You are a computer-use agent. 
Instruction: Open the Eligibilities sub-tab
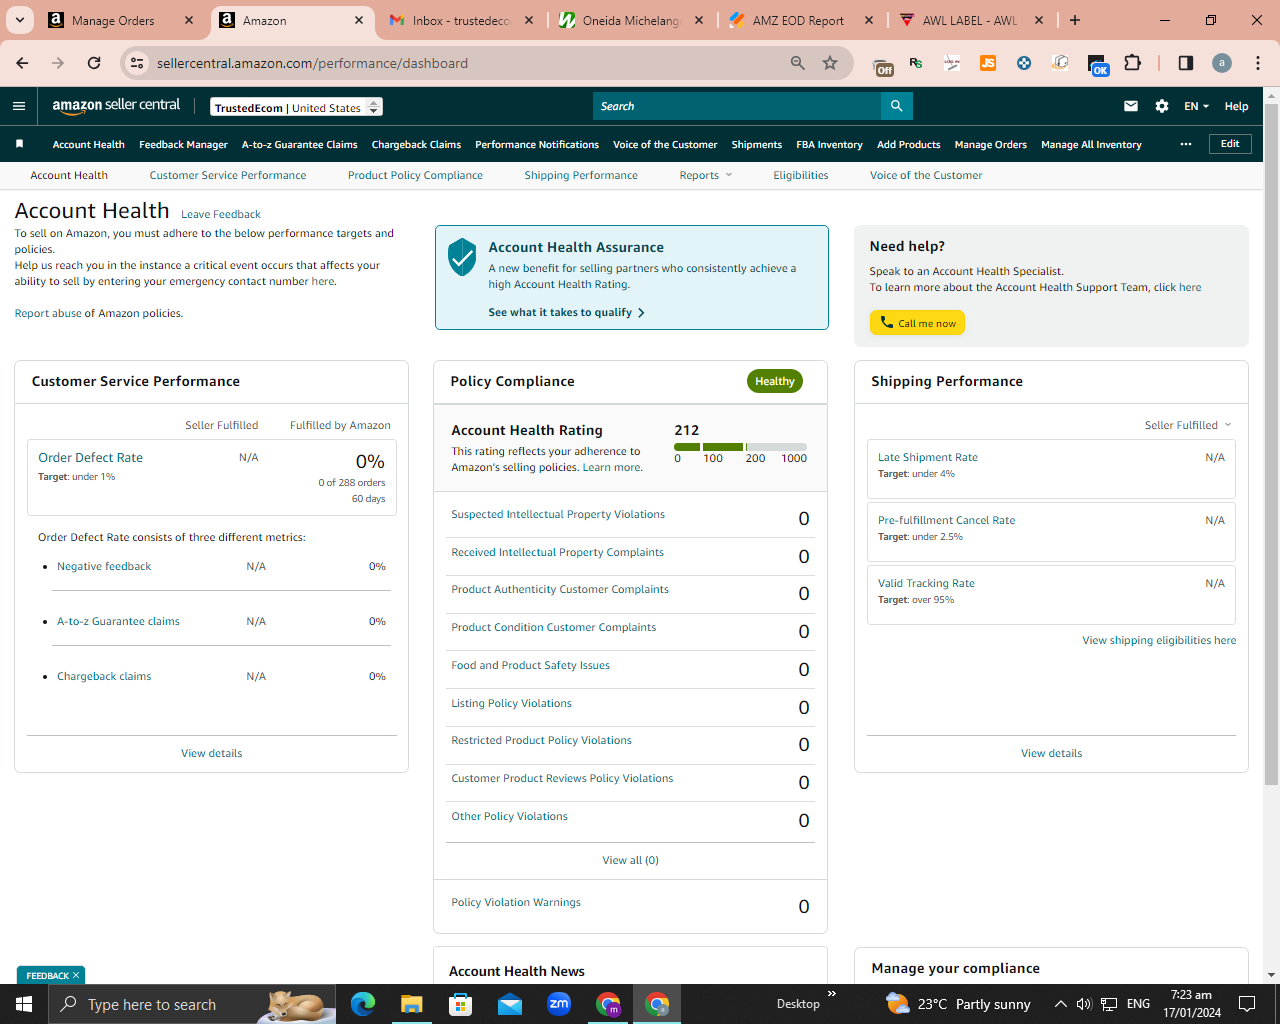[801, 175]
